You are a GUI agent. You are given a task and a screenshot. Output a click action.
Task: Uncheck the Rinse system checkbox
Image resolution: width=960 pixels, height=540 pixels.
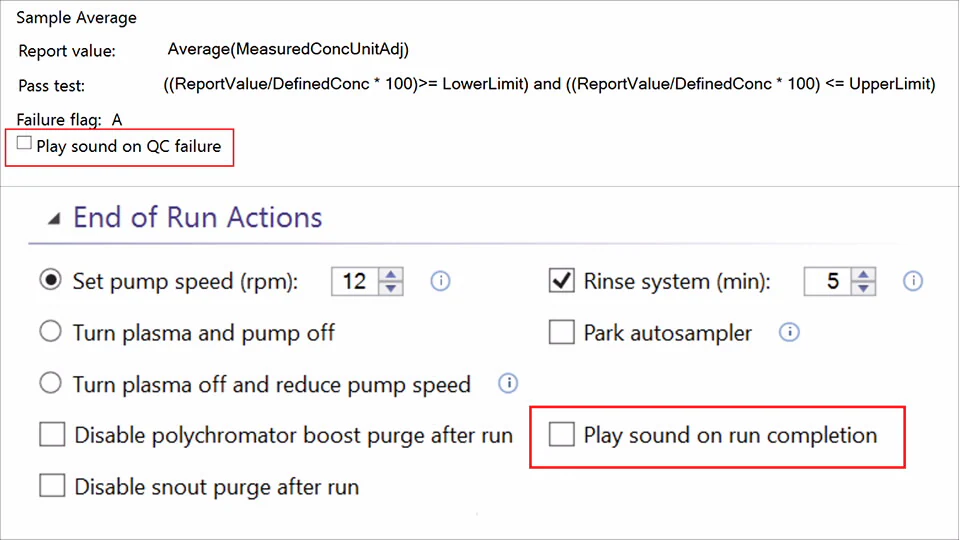pyautogui.click(x=562, y=281)
